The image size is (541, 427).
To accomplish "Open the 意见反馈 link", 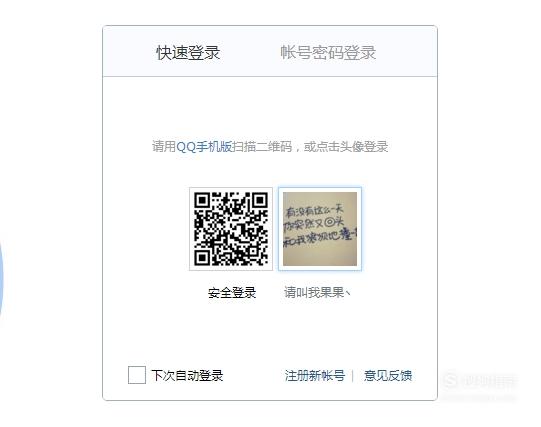I will tap(388, 375).
